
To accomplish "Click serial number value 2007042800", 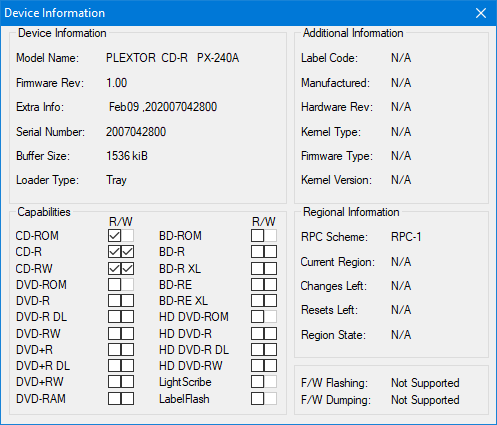I will pyautogui.click(x=136, y=132).
